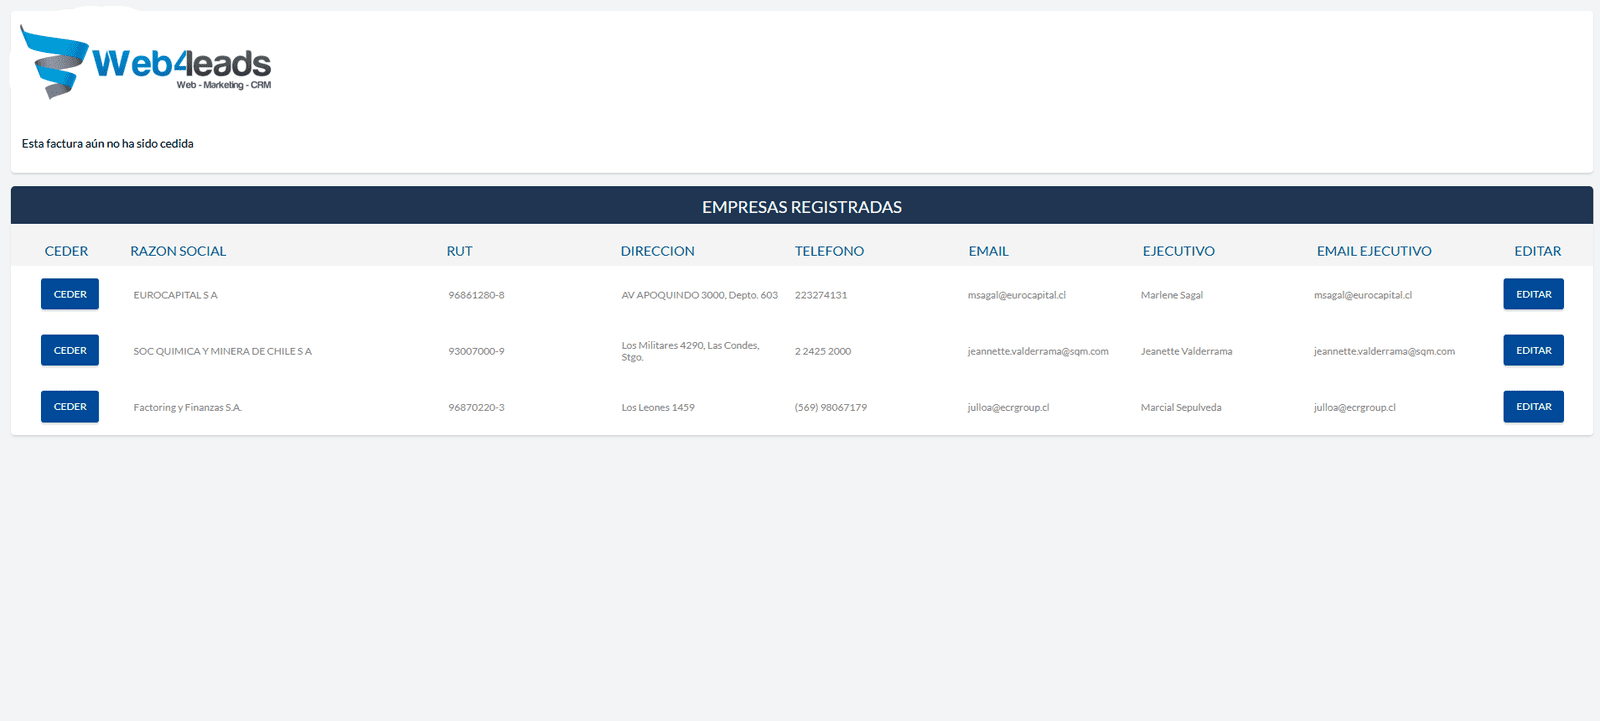
Task: Click address Los Militares 4290, Las Condes
Action: tap(690, 351)
